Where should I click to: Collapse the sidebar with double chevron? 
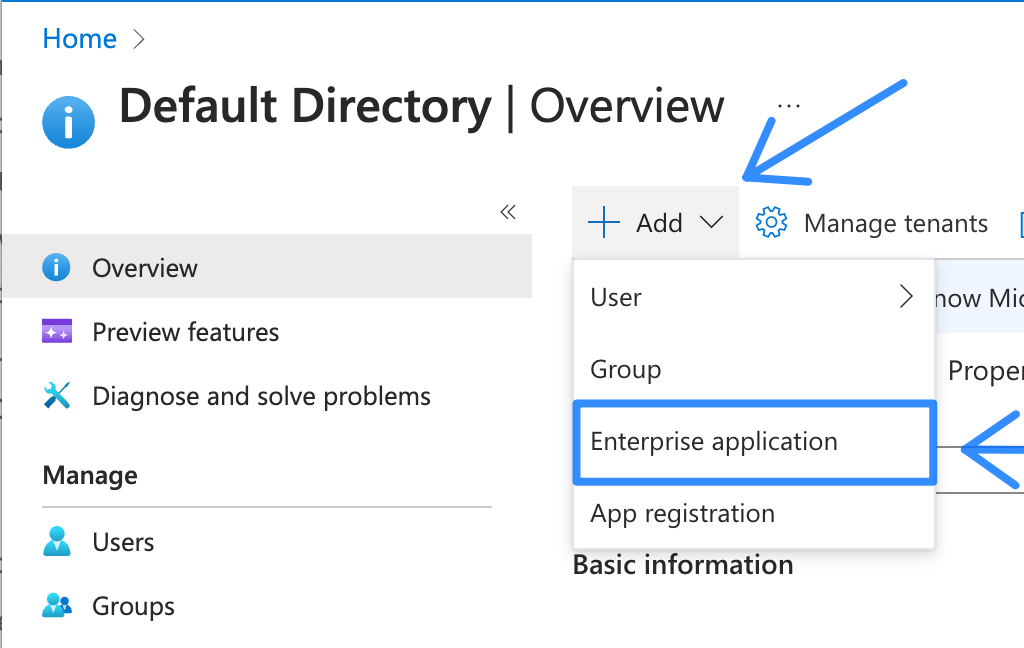[x=508, y=212]
